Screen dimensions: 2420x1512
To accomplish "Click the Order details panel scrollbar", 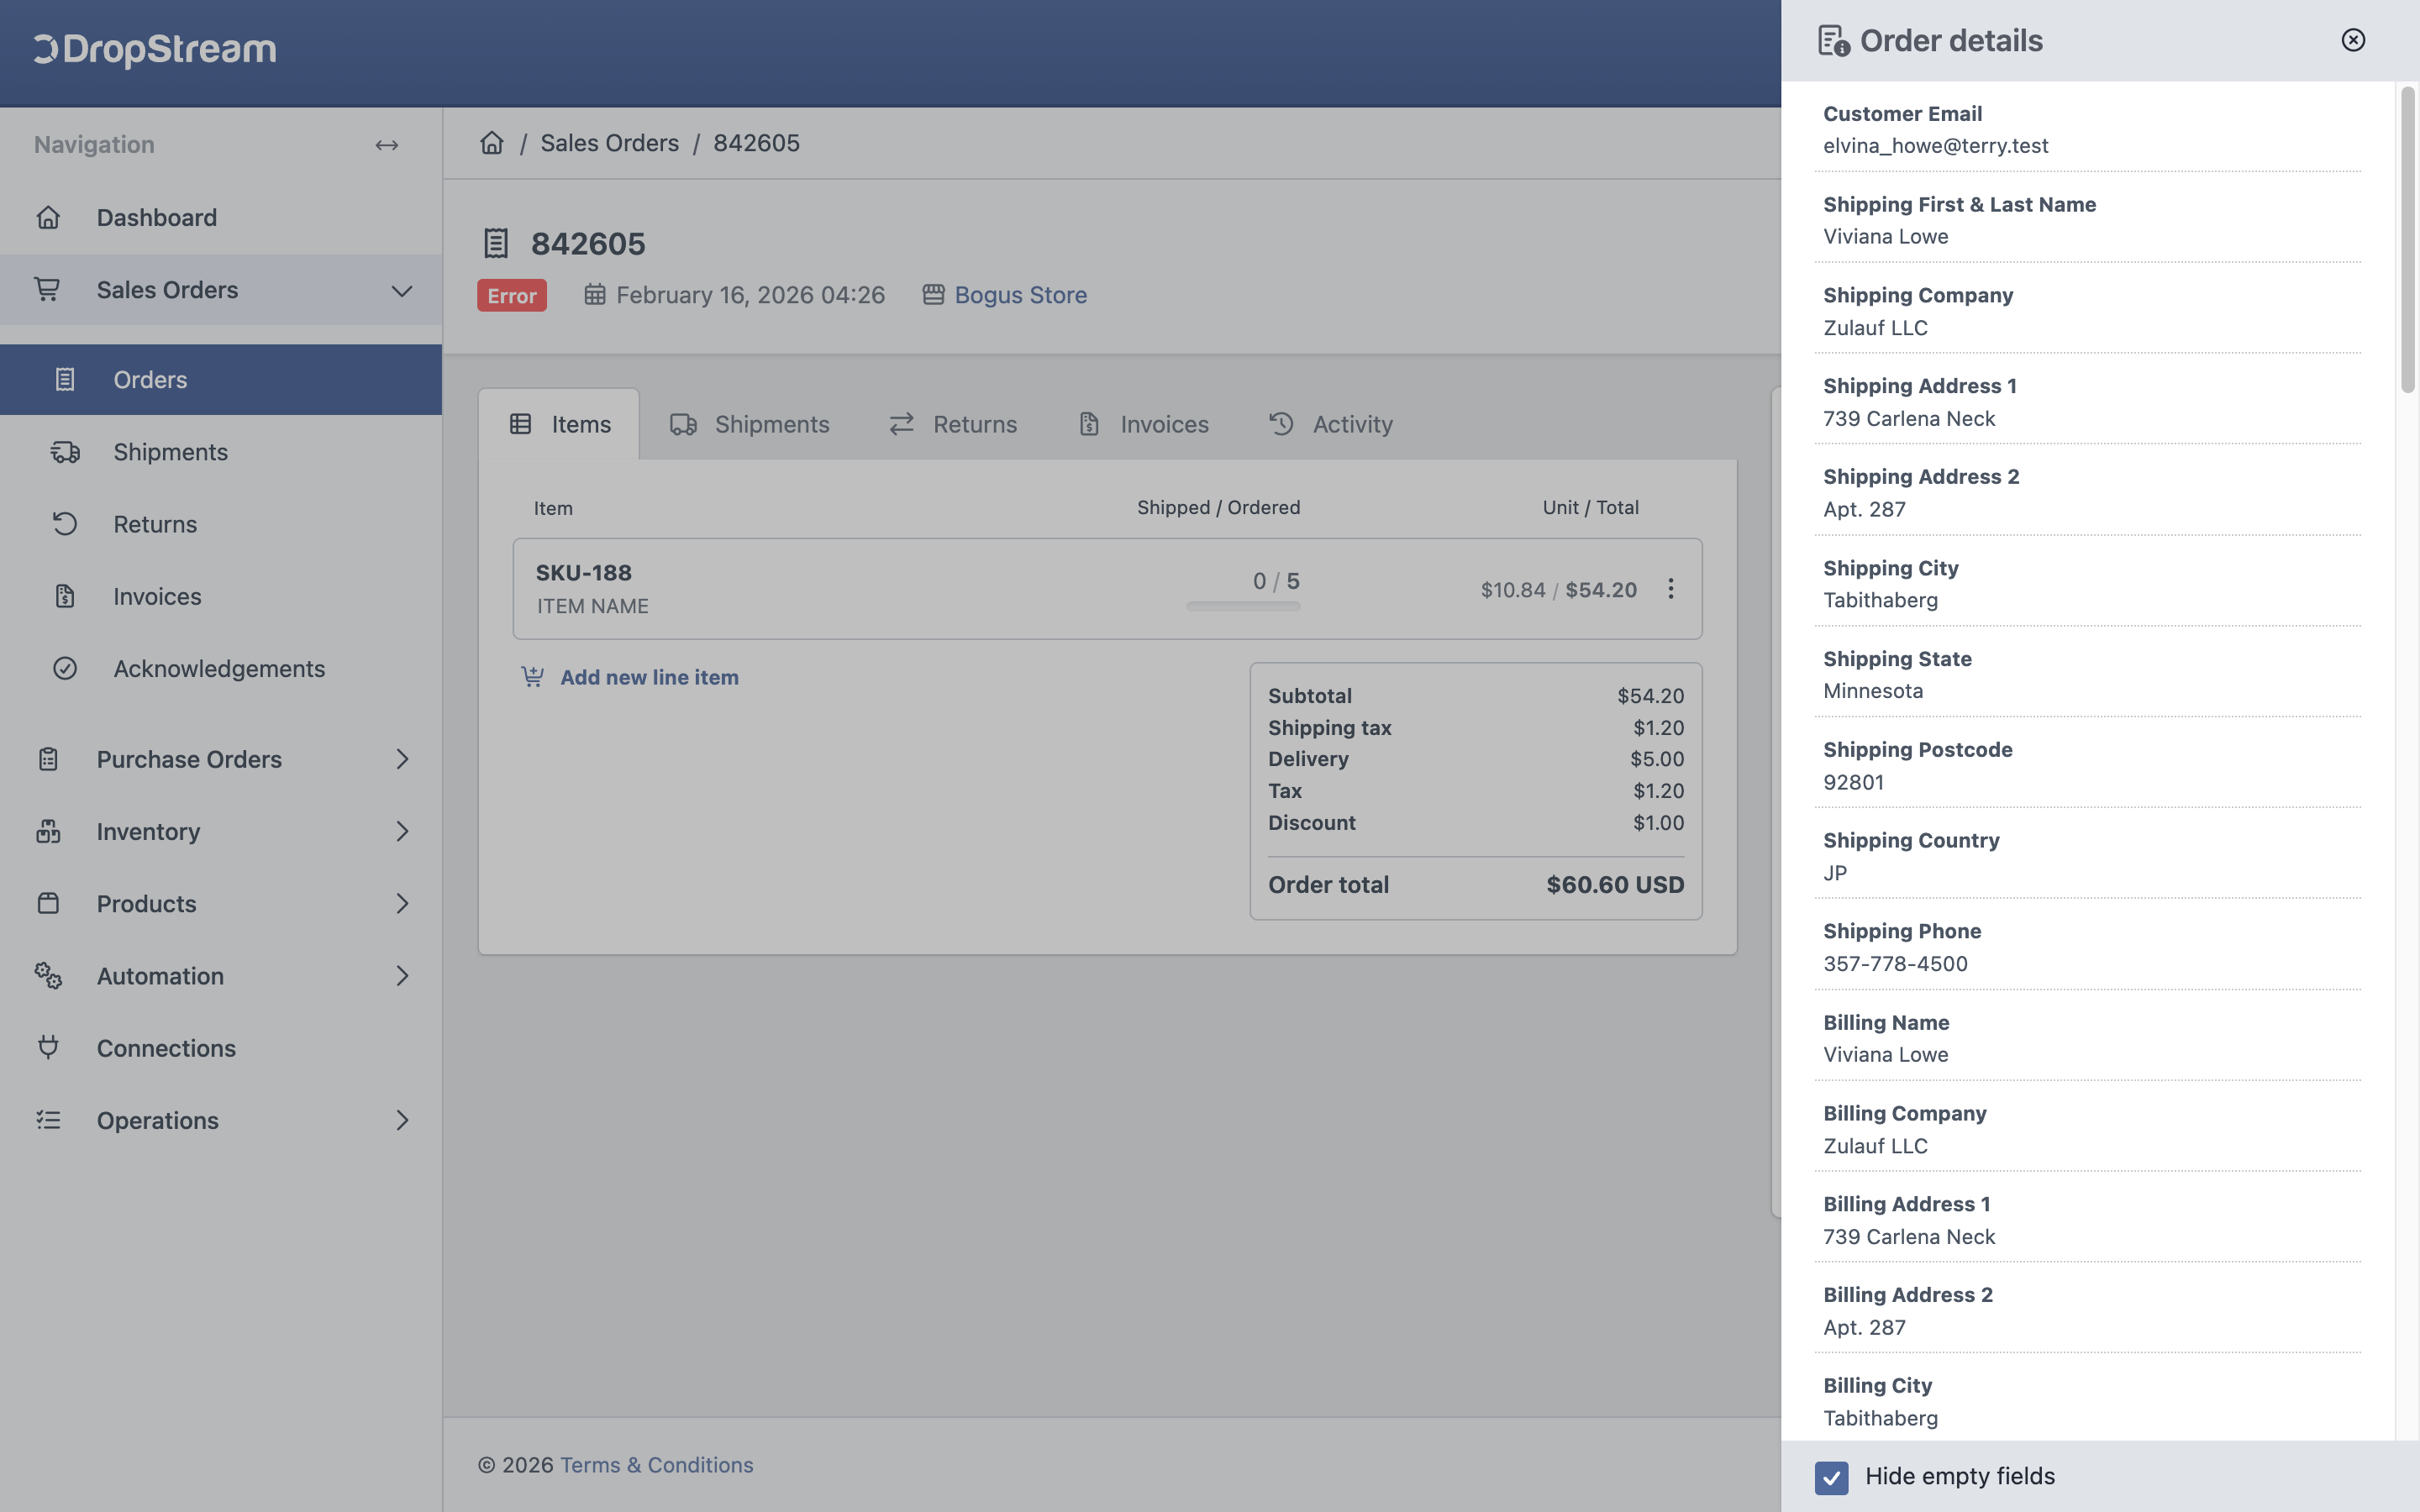I will [x=2408, y=240].
